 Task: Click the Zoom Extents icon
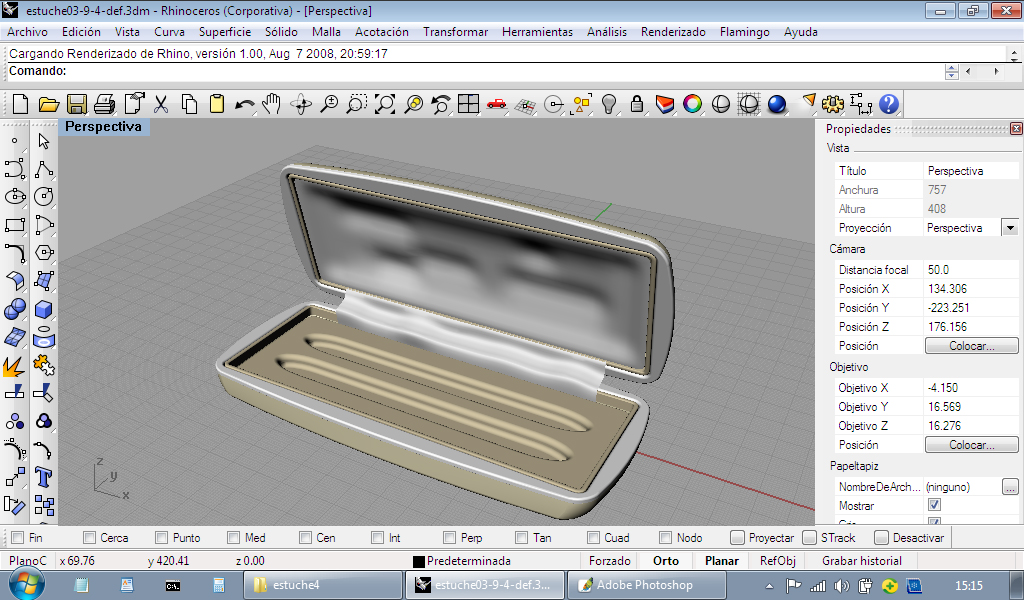tap(385, 104)
